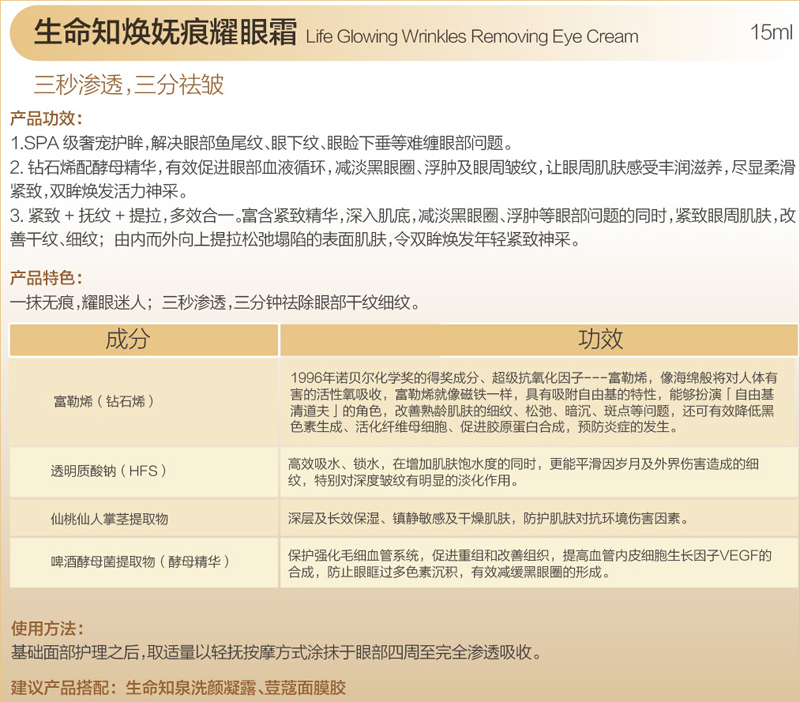Viewport: 800px width, 702px height.
Task: Click the second benefit line about 钻石烯配酵母精华
Action: [x=400, y=166]
